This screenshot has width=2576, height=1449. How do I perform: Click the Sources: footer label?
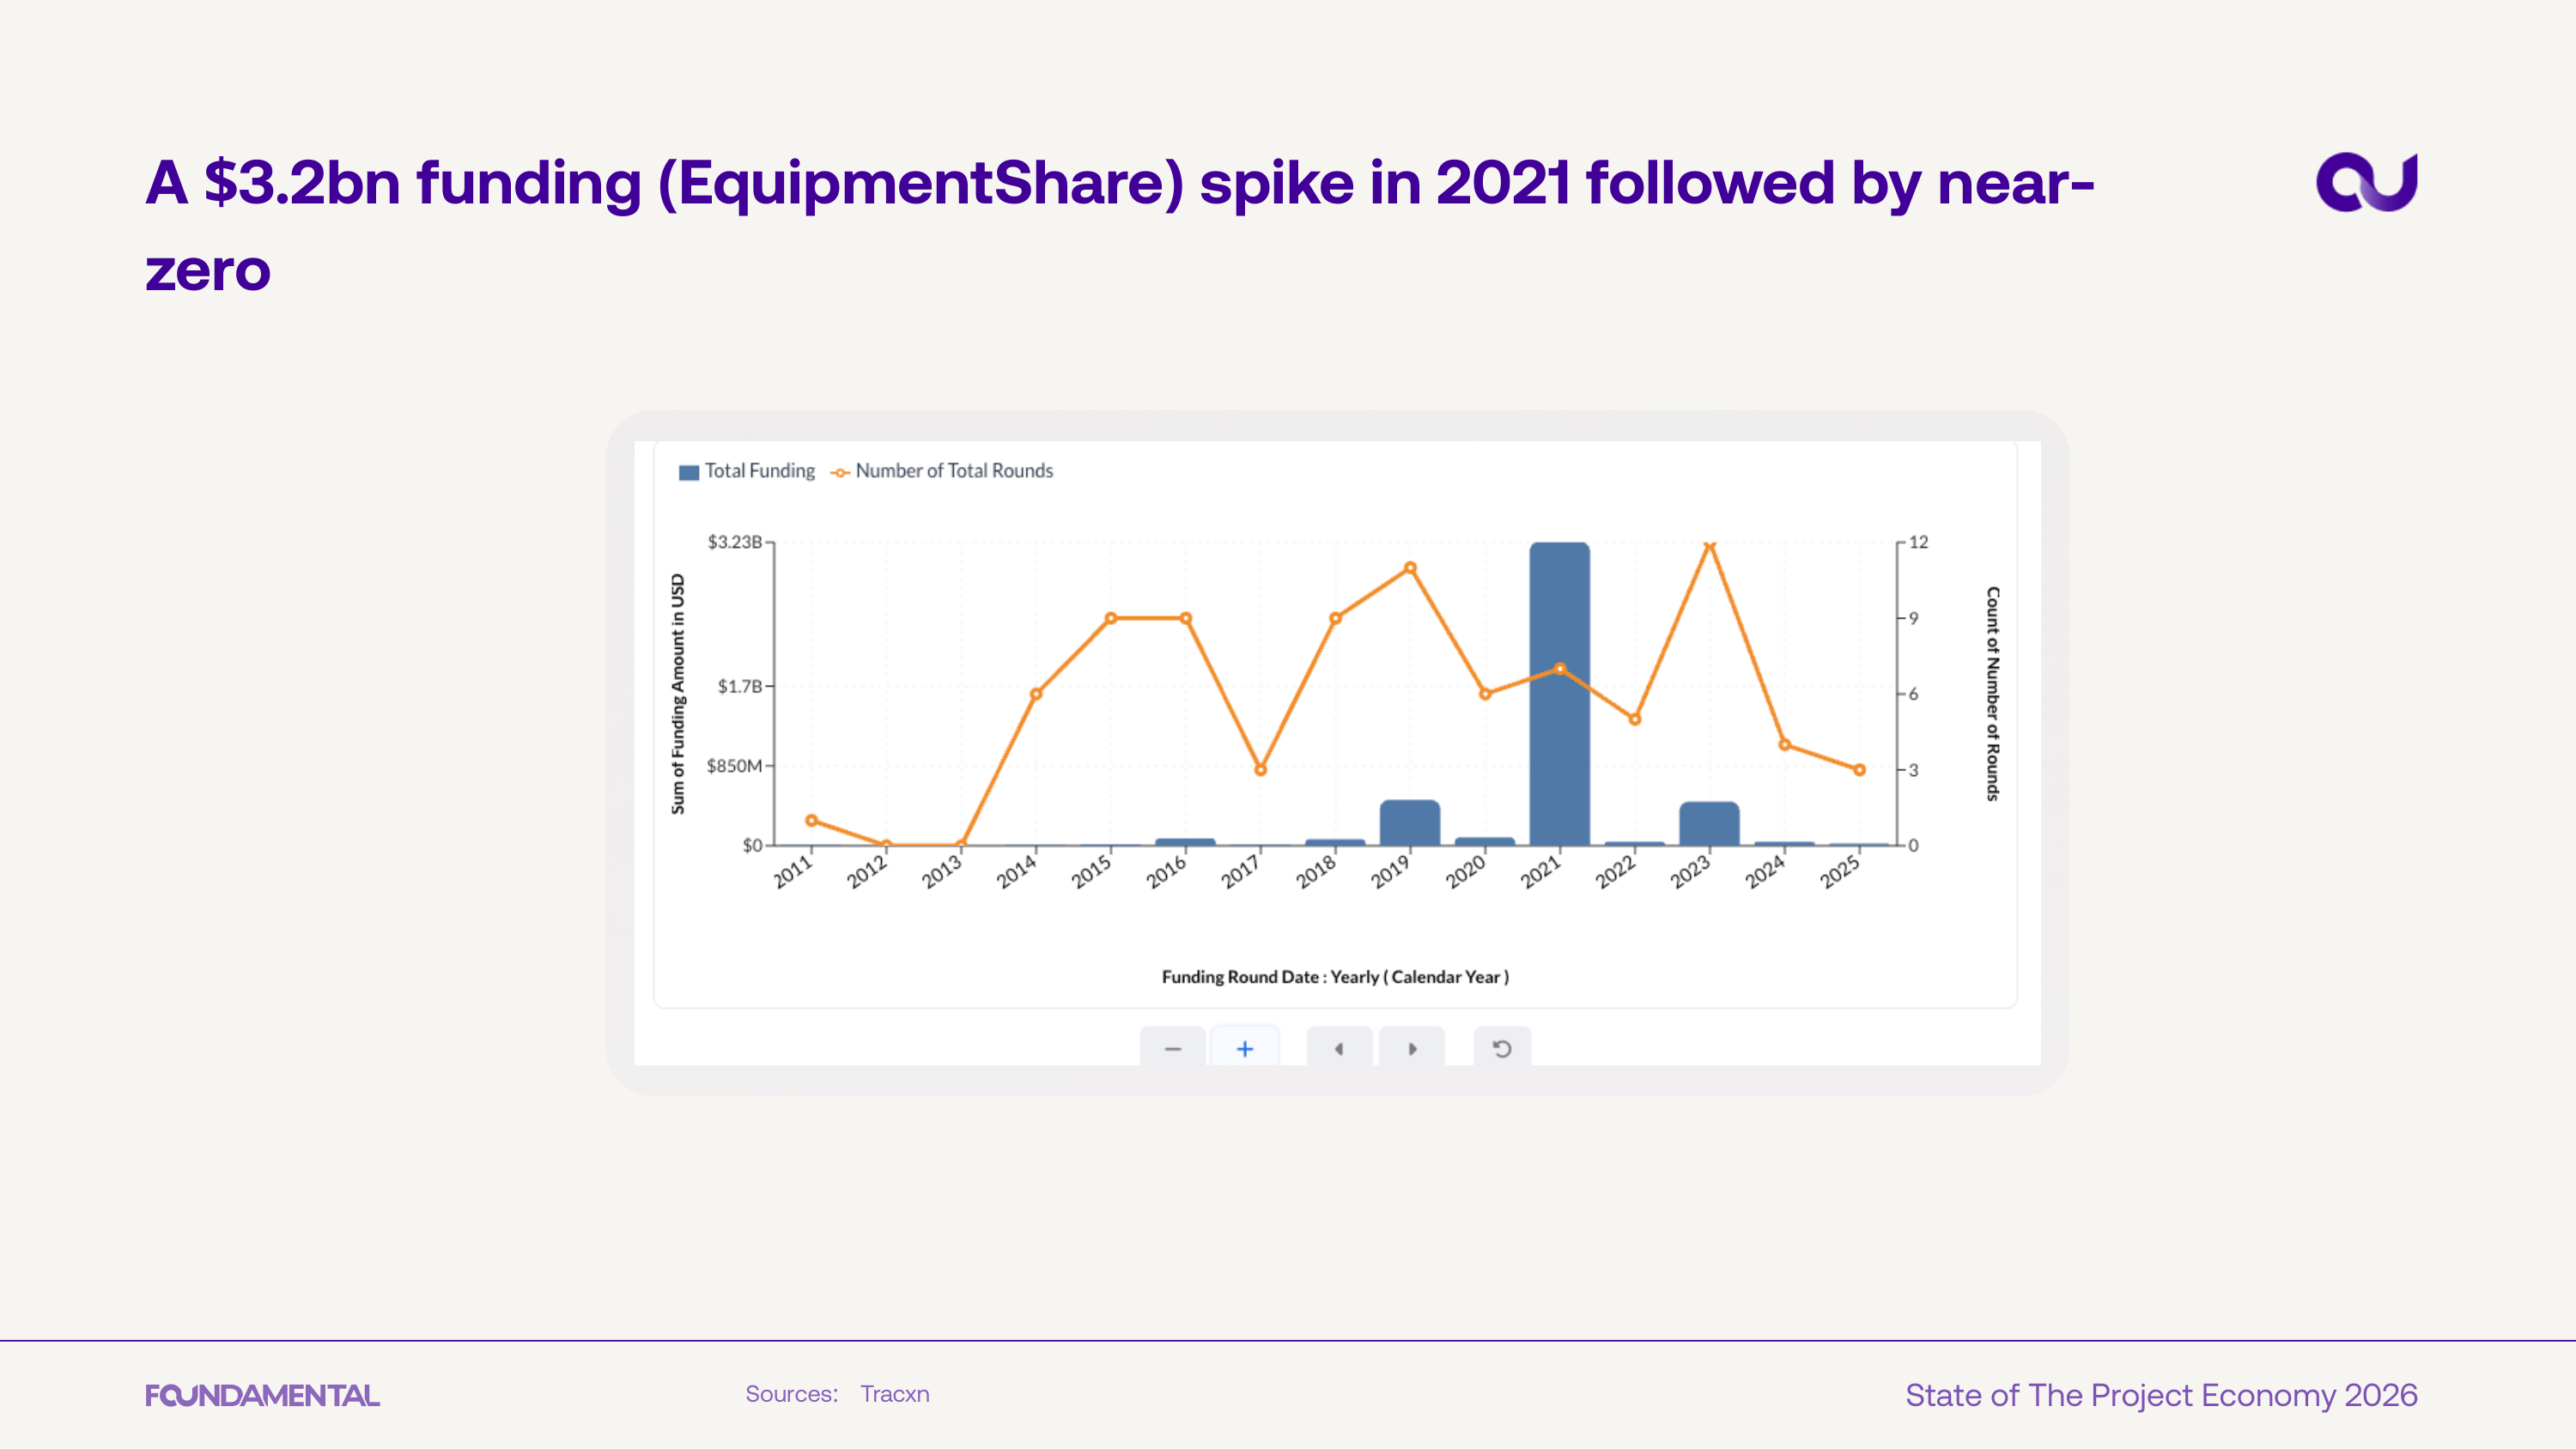[x=792, y=1394]
